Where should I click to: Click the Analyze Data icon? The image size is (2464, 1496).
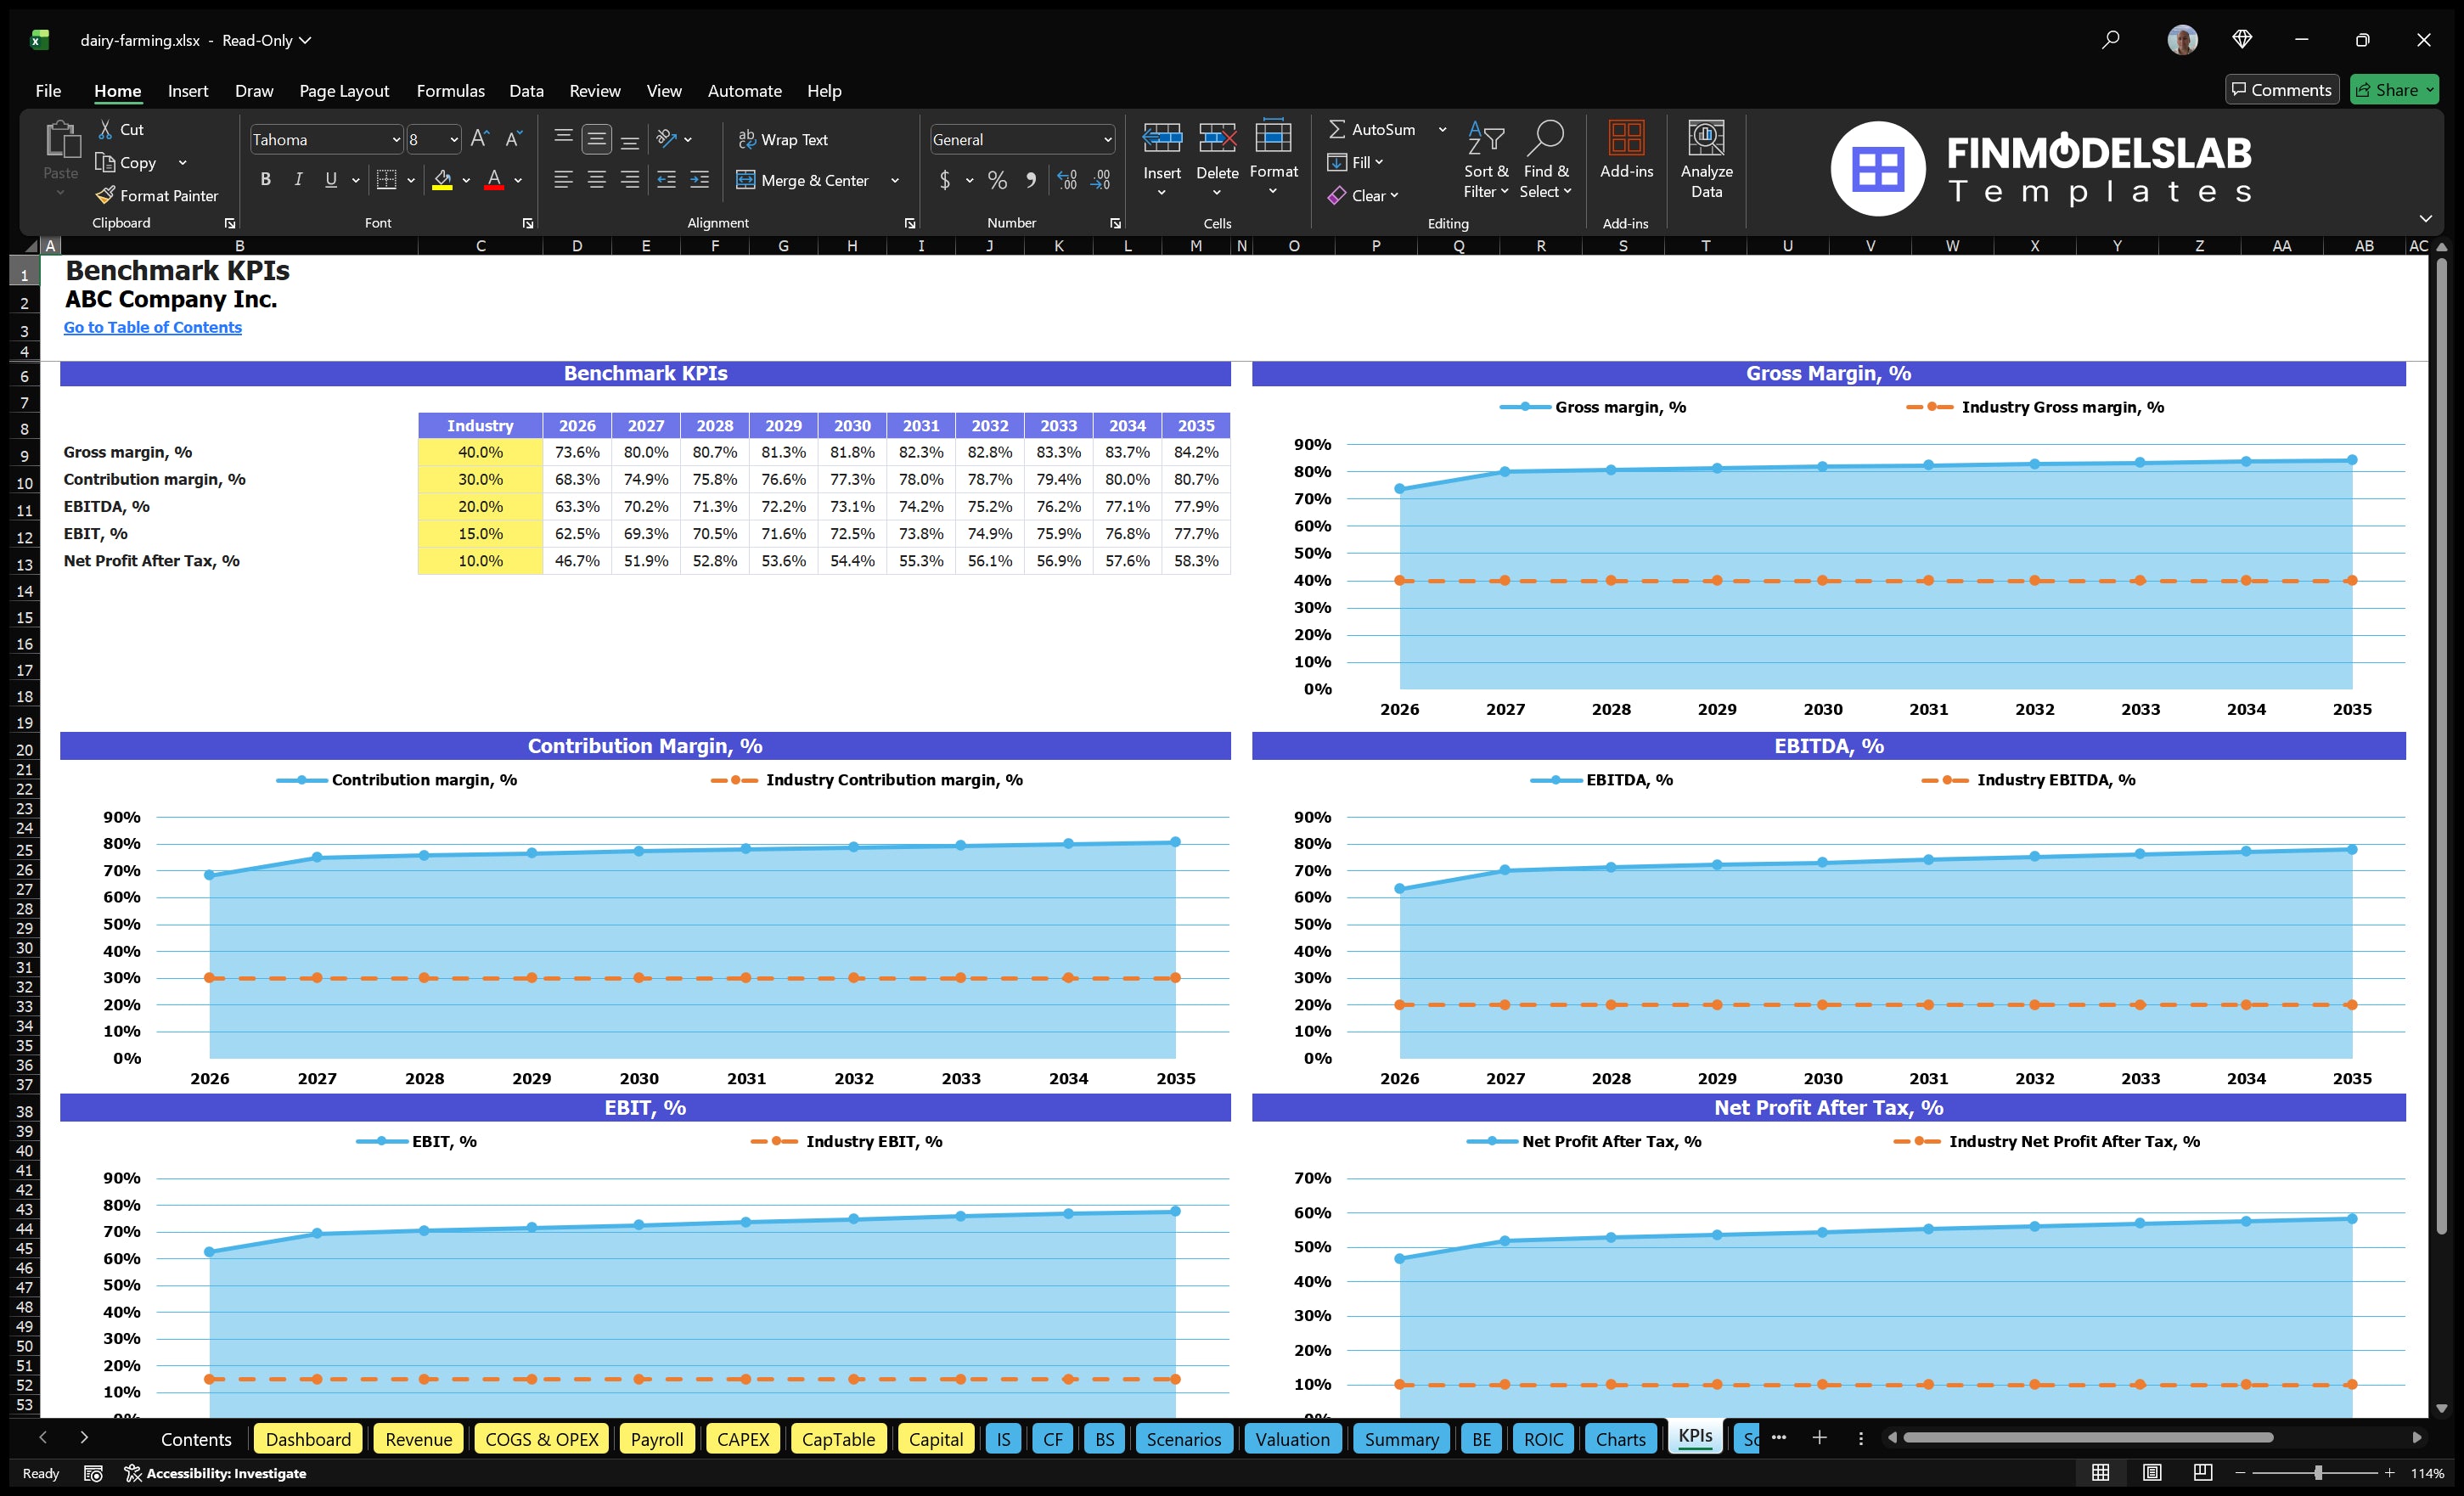(x=1707, y=158)
